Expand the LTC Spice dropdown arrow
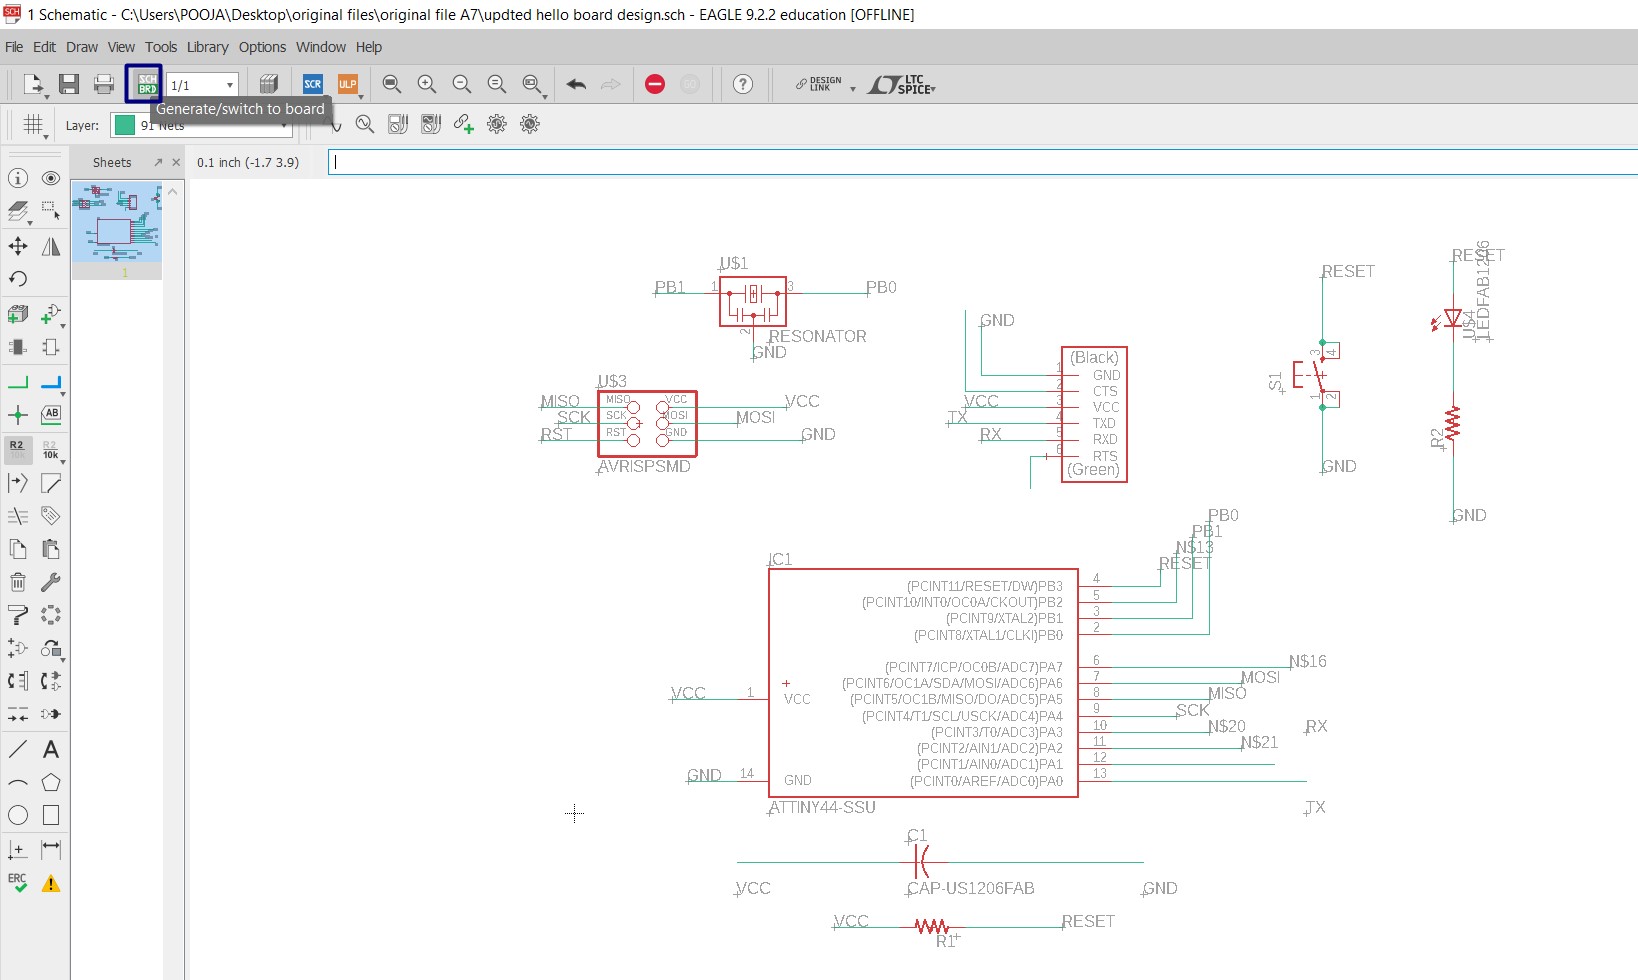 point(933,89)
